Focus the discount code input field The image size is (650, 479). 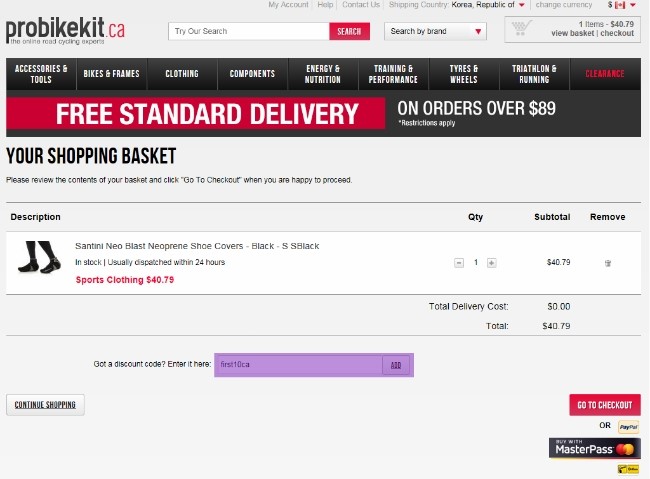297,365
